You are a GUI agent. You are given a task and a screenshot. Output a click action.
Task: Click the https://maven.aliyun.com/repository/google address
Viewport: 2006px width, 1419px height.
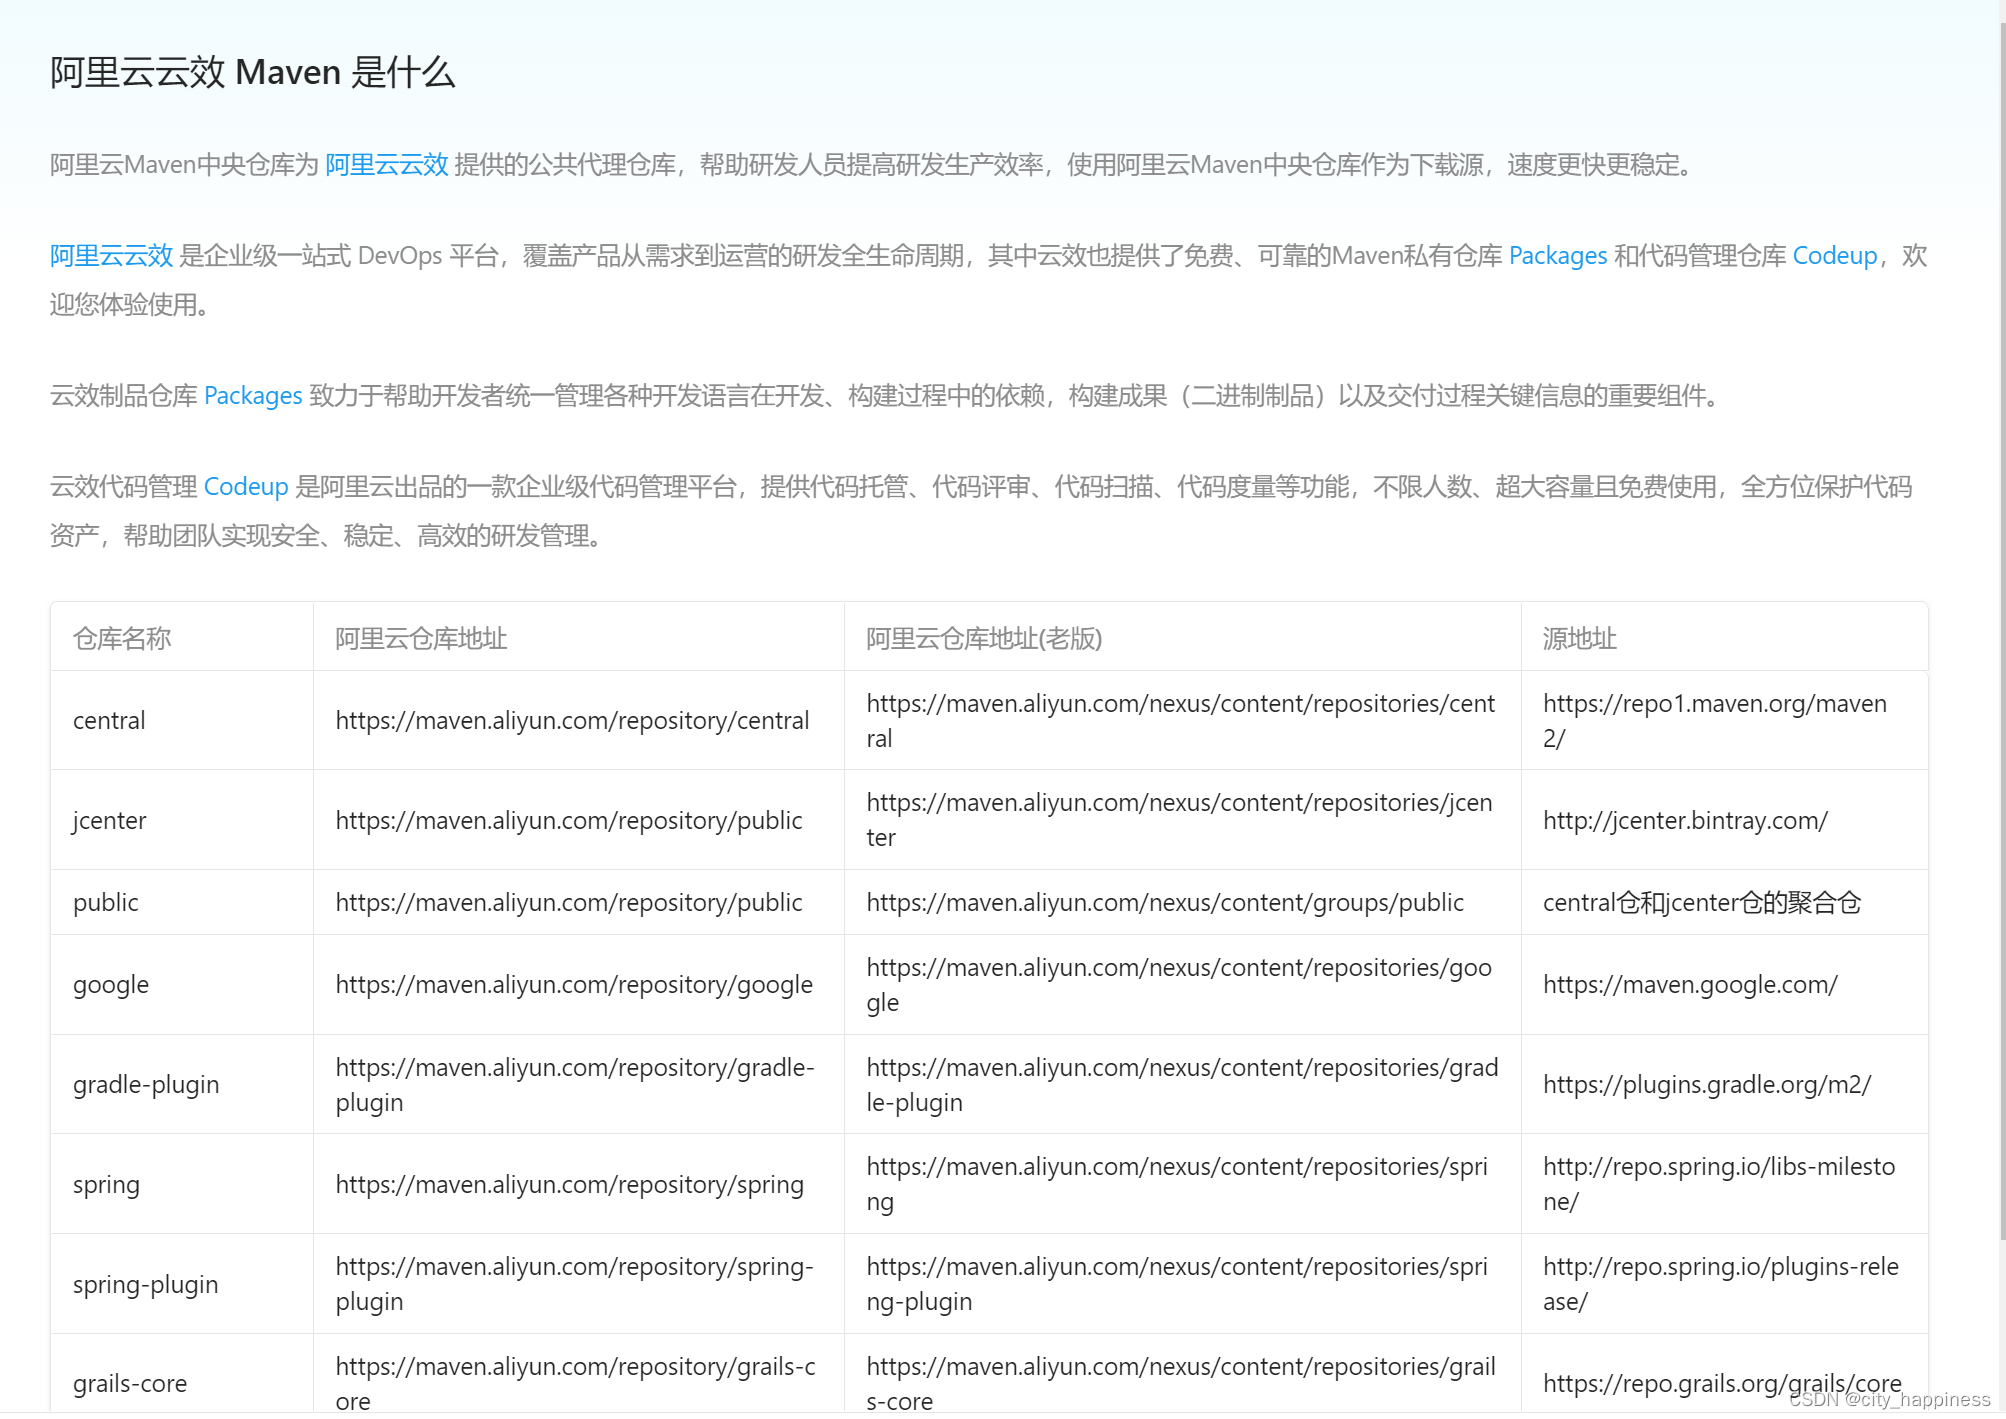tap(574, 985)
